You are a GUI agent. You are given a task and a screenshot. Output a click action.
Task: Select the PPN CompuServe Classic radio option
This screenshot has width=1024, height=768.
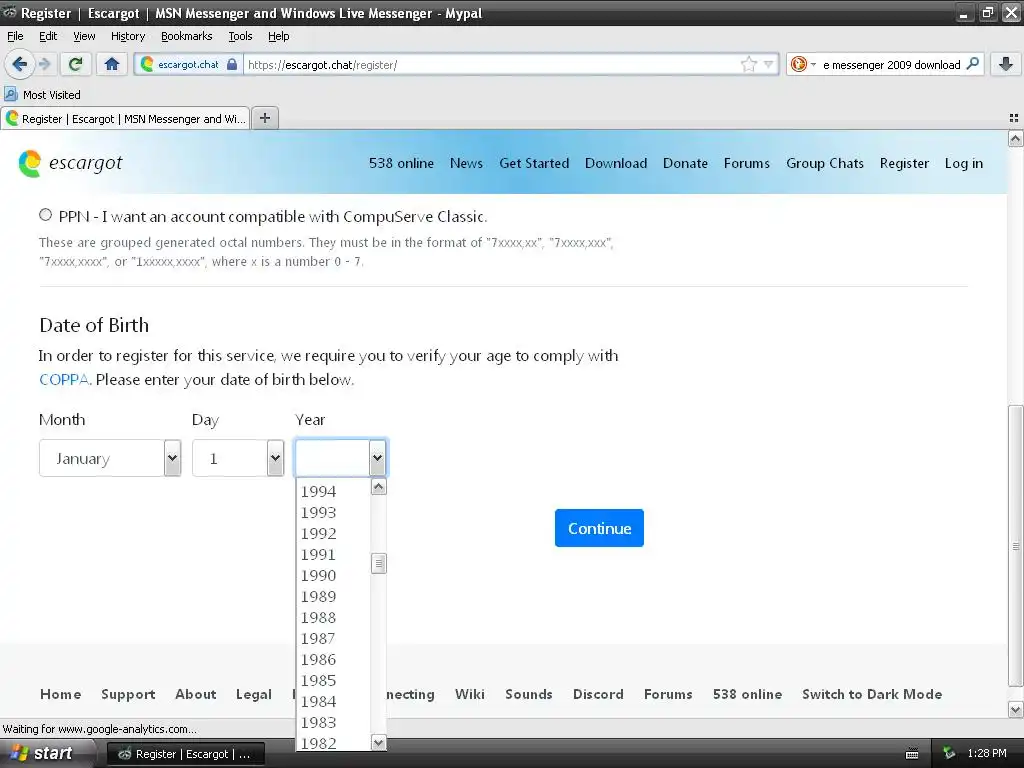point(45,215)
